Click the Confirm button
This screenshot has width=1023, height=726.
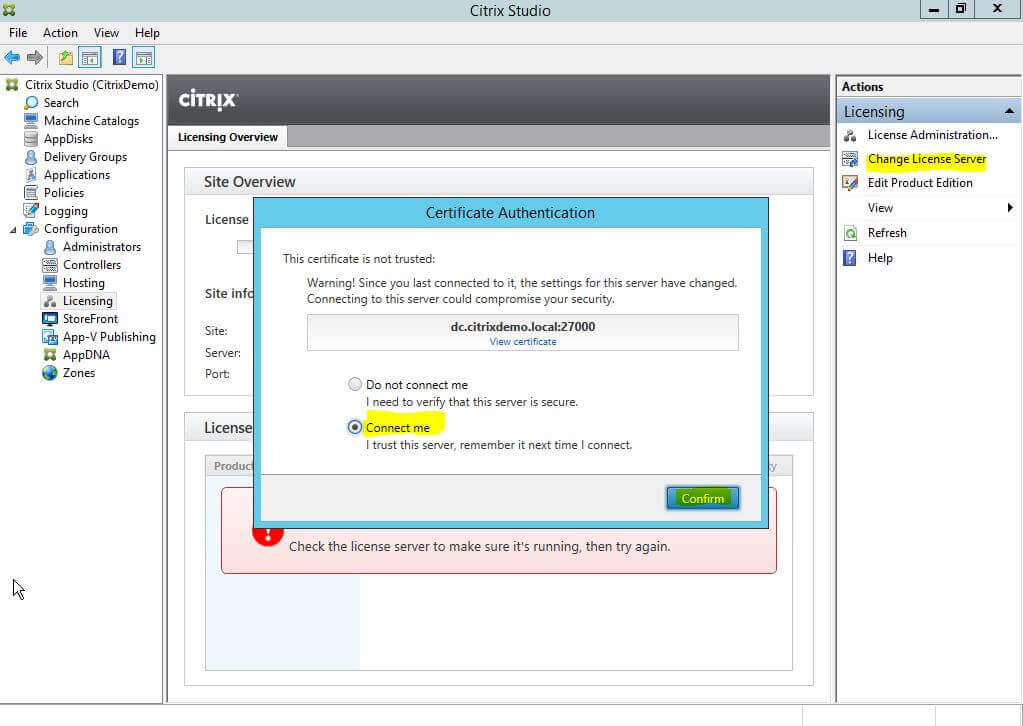[x=703, y=498]
